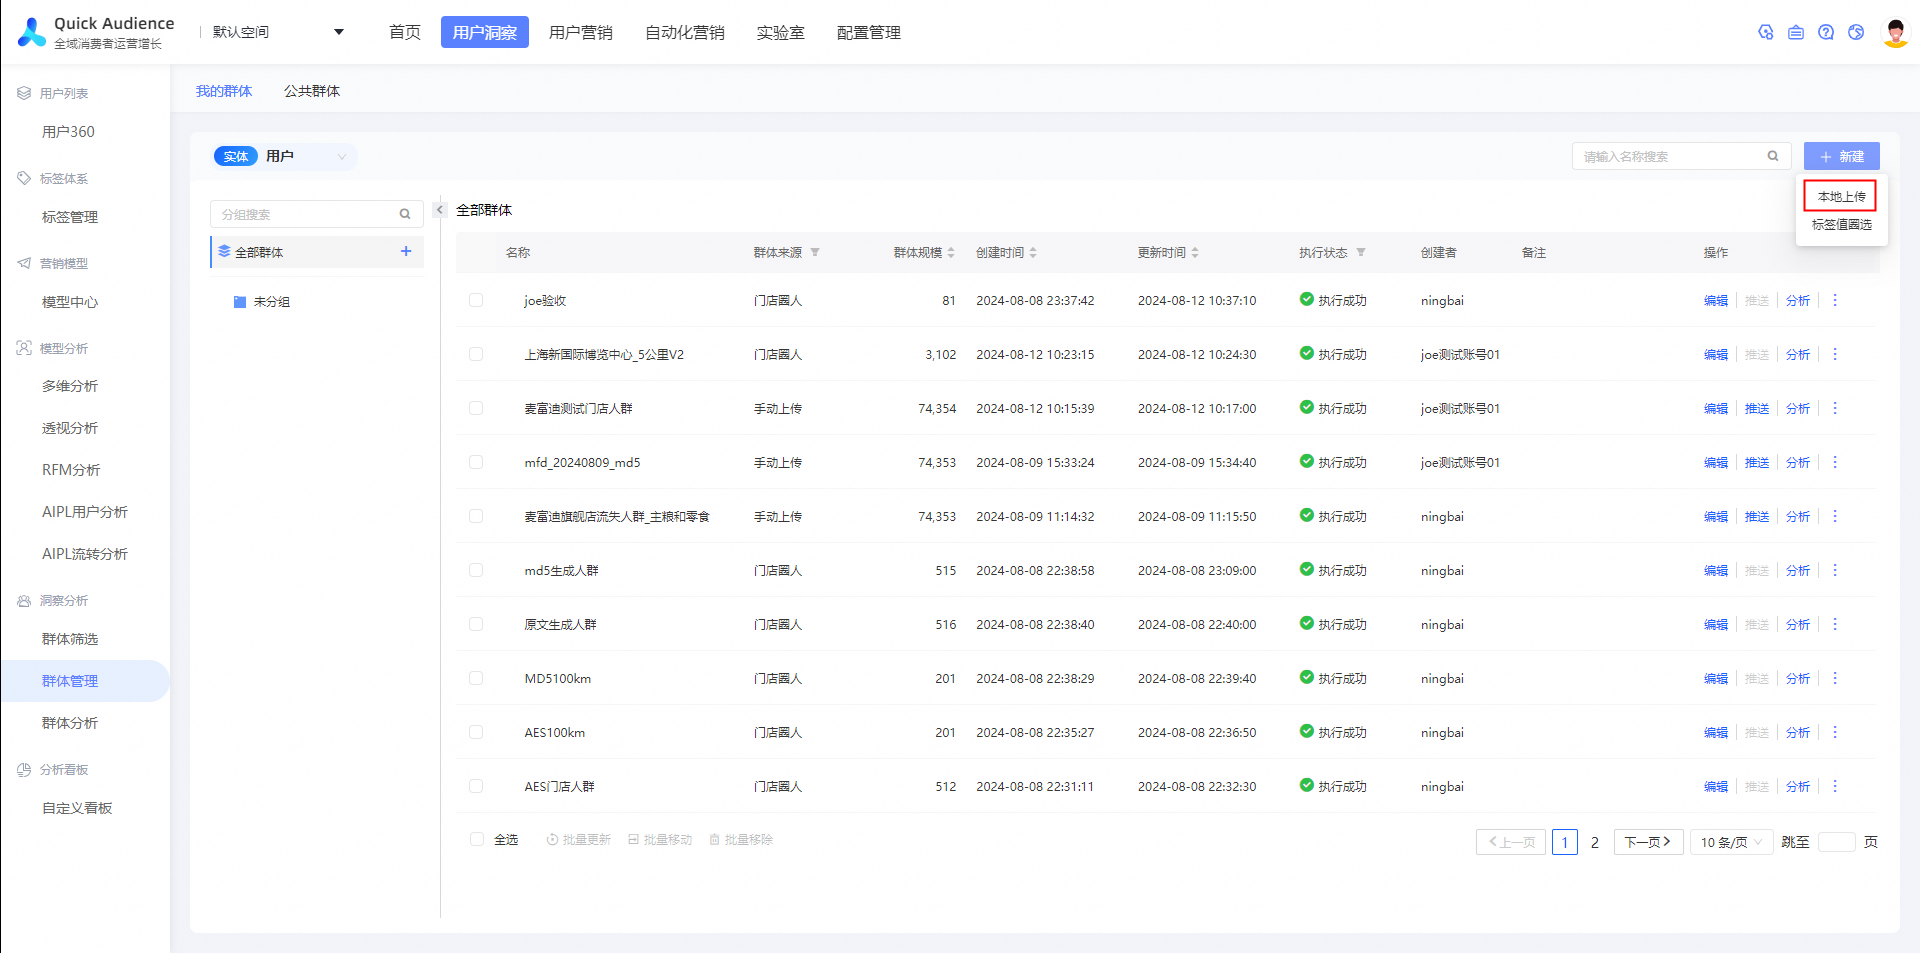Click the 批量更新 icon at the bottom
The image size is (1920, 953).
click(552, 839)
